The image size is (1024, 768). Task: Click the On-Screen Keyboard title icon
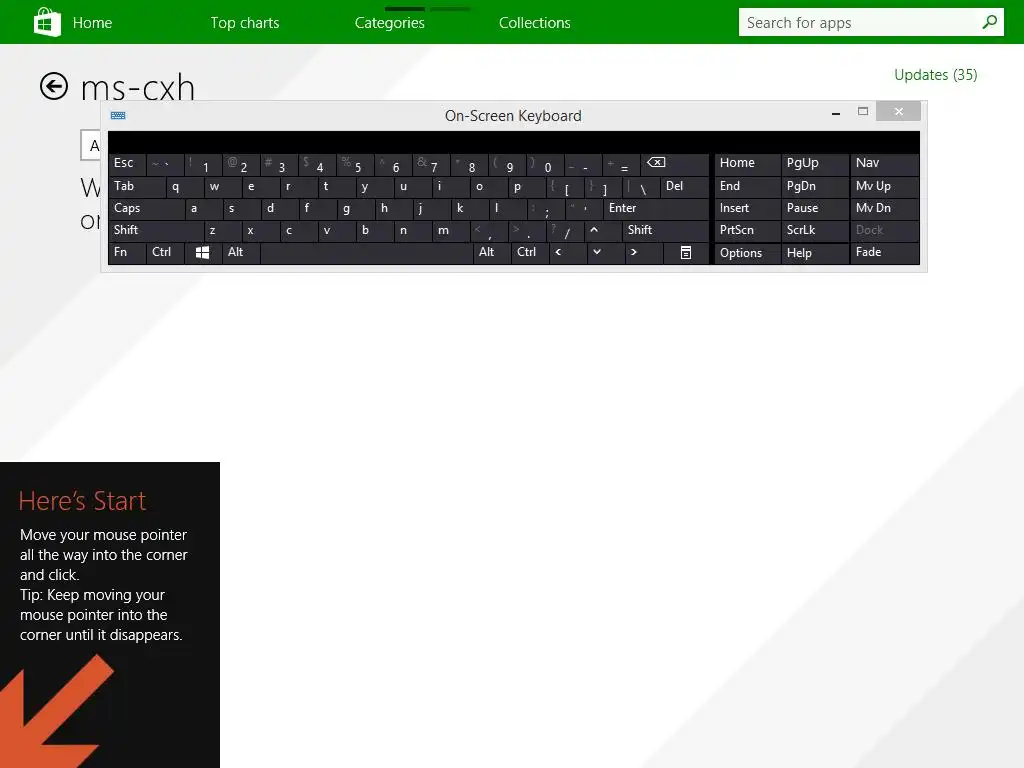118,116
